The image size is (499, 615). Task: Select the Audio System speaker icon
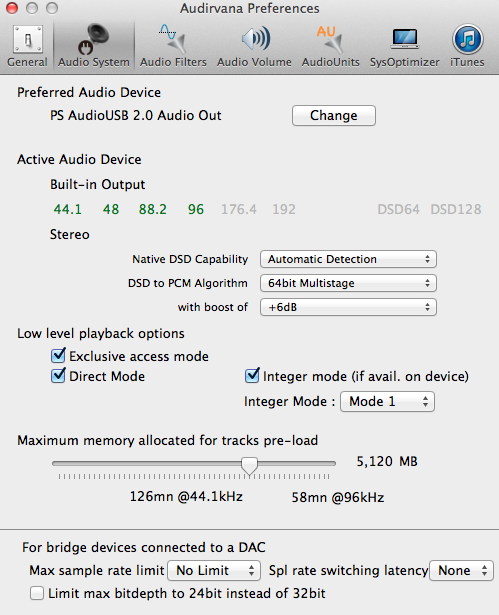[x=93, y=38]
